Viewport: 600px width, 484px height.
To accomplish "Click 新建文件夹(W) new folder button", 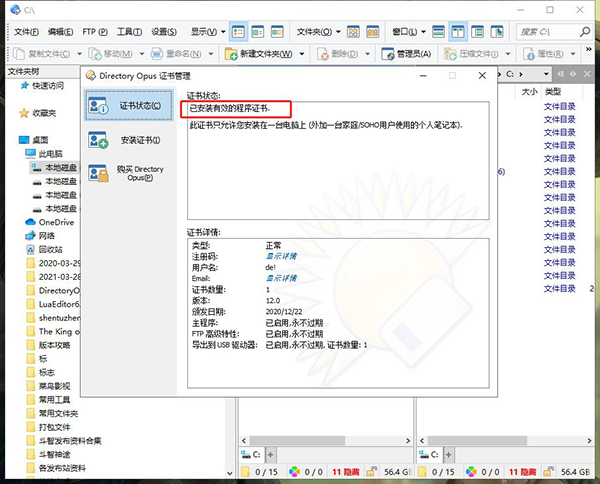I will point(259,54).
